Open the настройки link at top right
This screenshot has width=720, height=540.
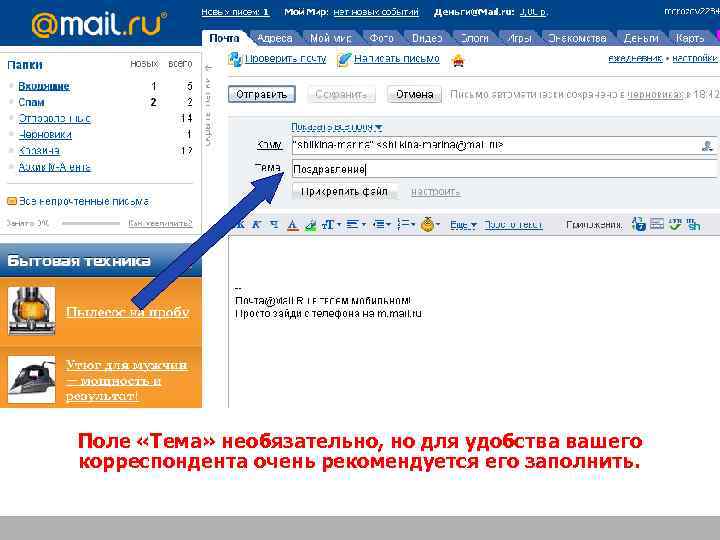pos(694,58)
